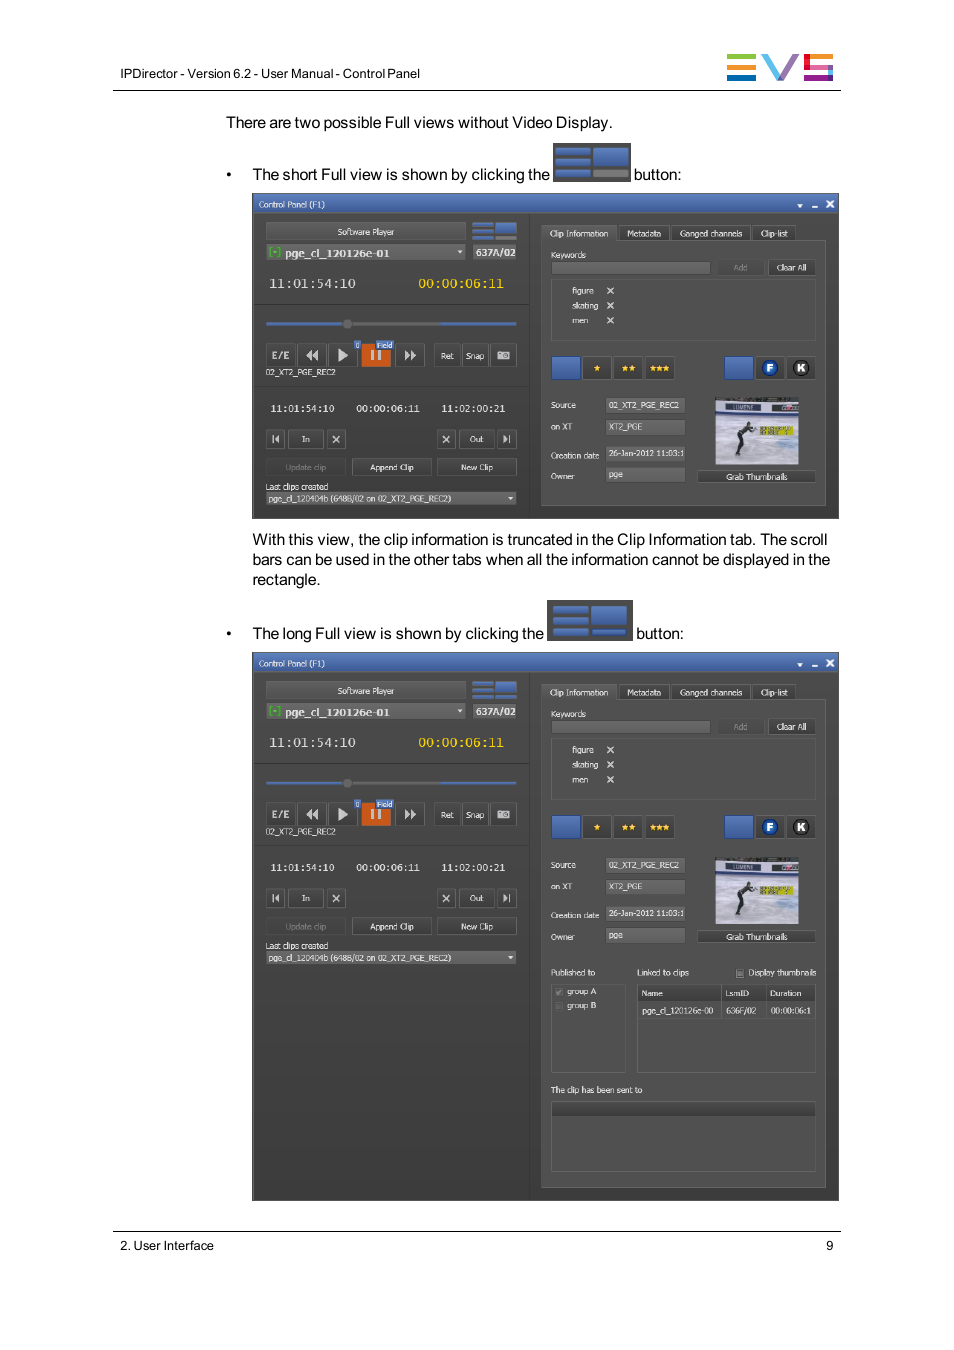This screenshot has height=1350, width=954.
Task: Toggle the group B checkbox
Action: pyautogui.click(x=558, y=1006)
